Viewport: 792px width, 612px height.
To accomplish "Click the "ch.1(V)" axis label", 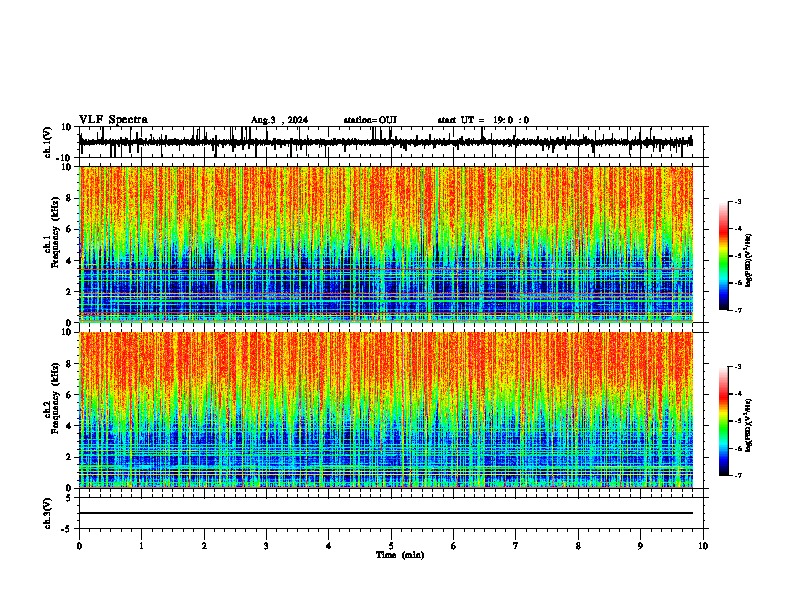I will point(47,142).
